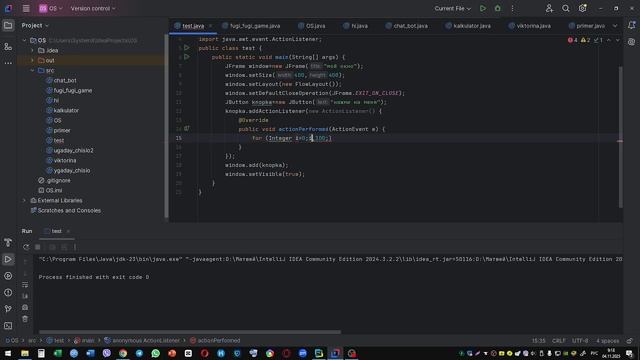This screenshot has width=640, height=360.
Task: Click gutter run icon beside main method
Action: click(187, 57)
